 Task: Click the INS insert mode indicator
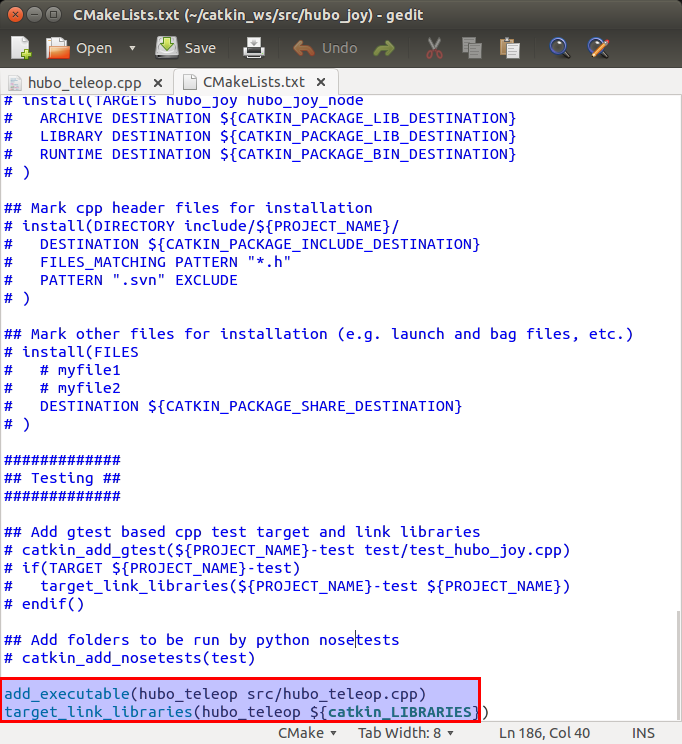coord(643,733)
